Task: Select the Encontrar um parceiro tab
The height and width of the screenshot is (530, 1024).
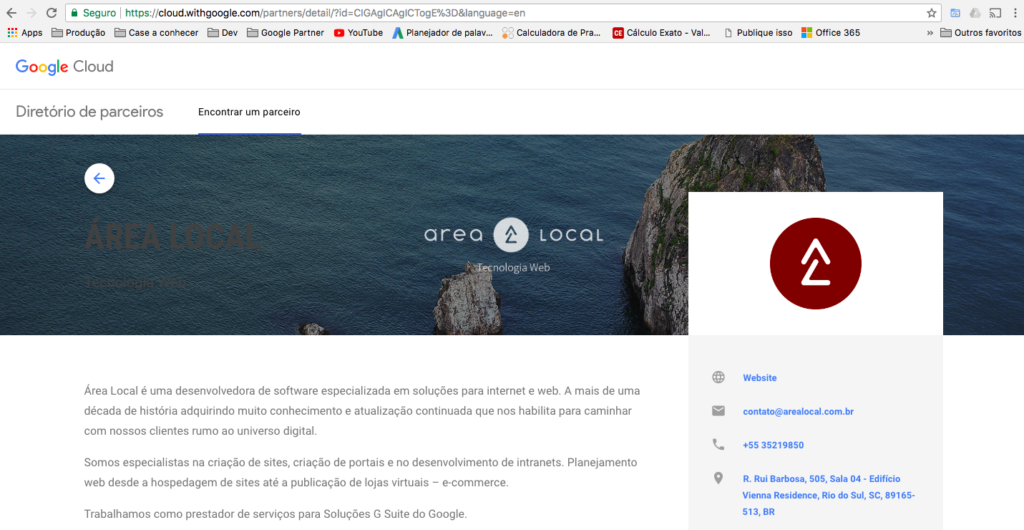Action: pos(249,112)
